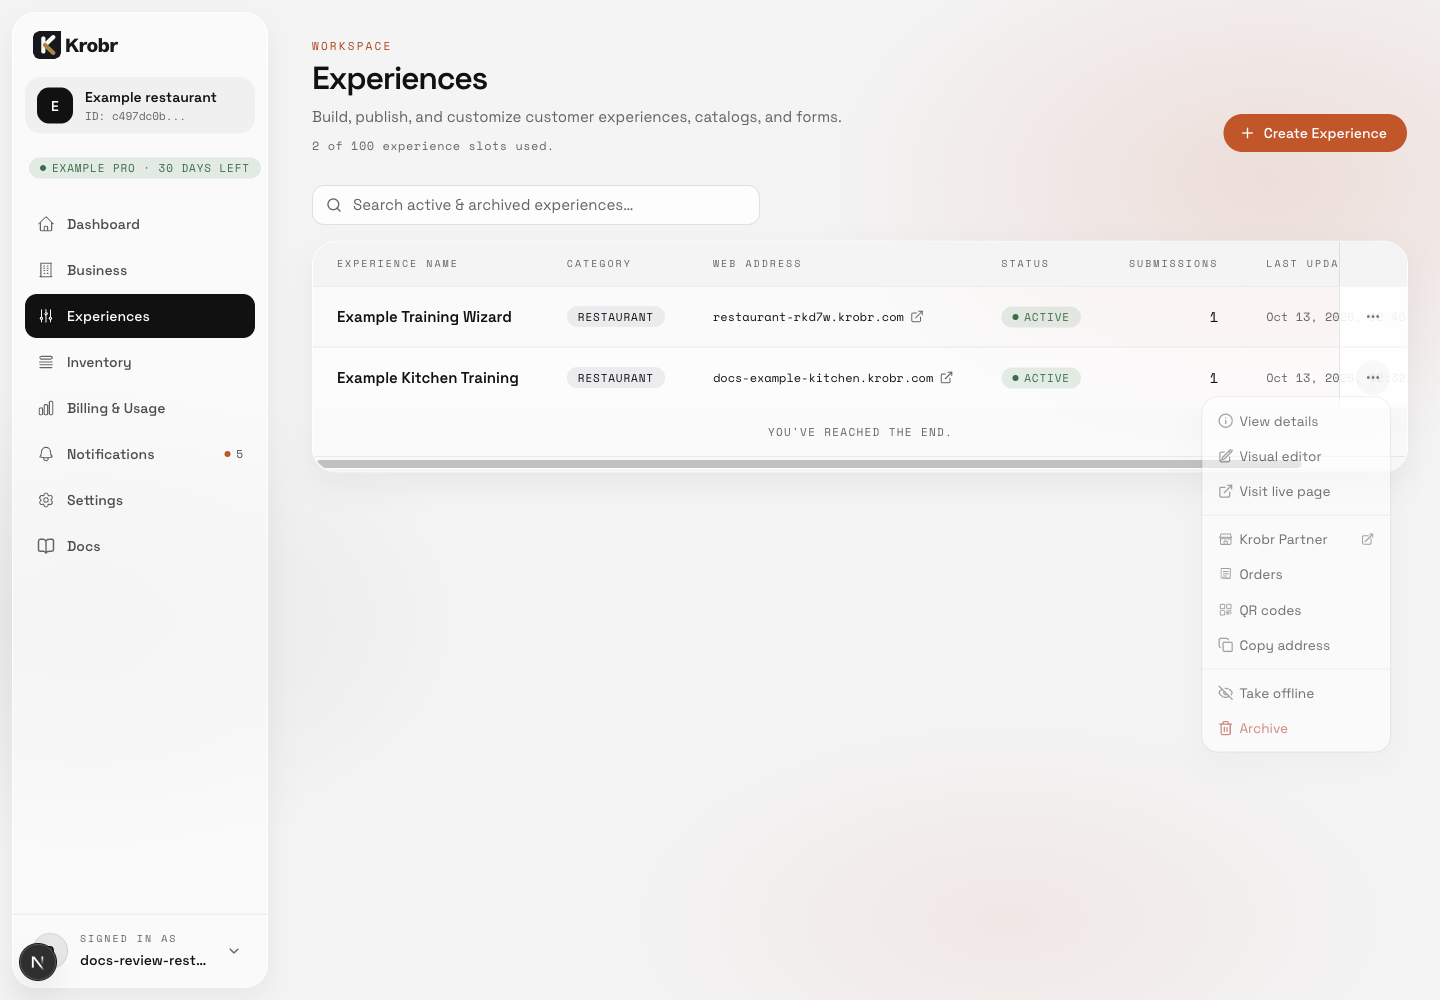Click the Inventory stack icon
The width and height of the screenshot is (1440, 1000).
pyautogui.click(x=46, y=362)
